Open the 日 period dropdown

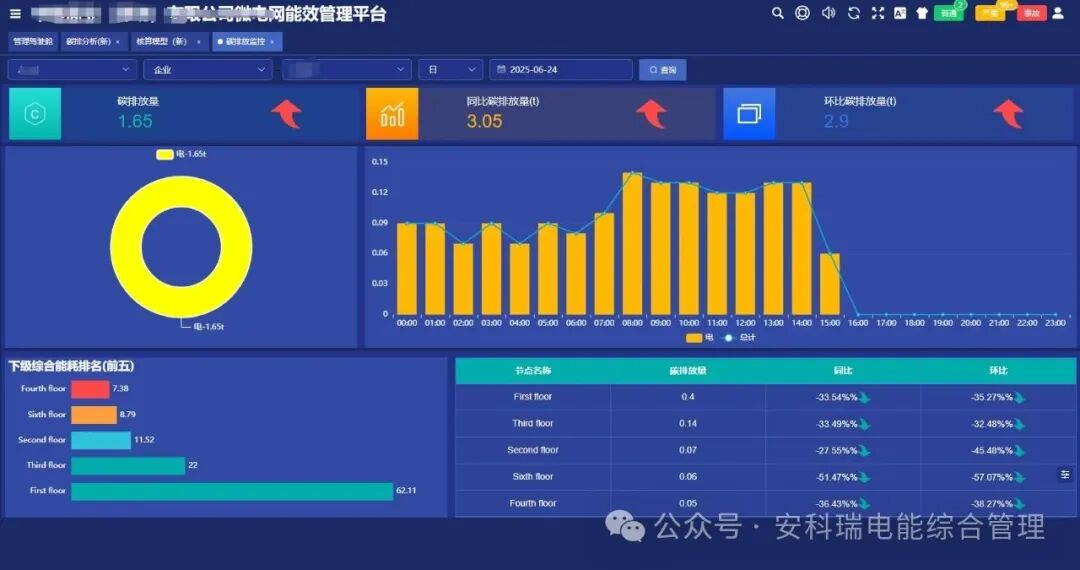click(450, 70)
